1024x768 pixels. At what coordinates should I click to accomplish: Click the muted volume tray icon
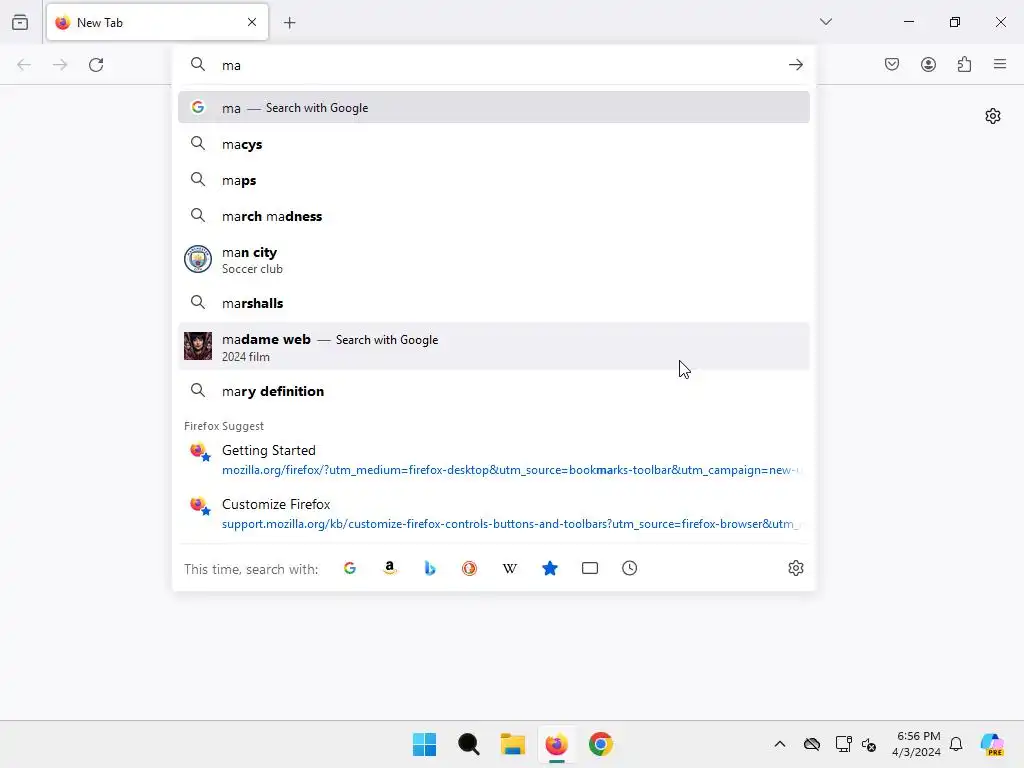tap(869, 744)
